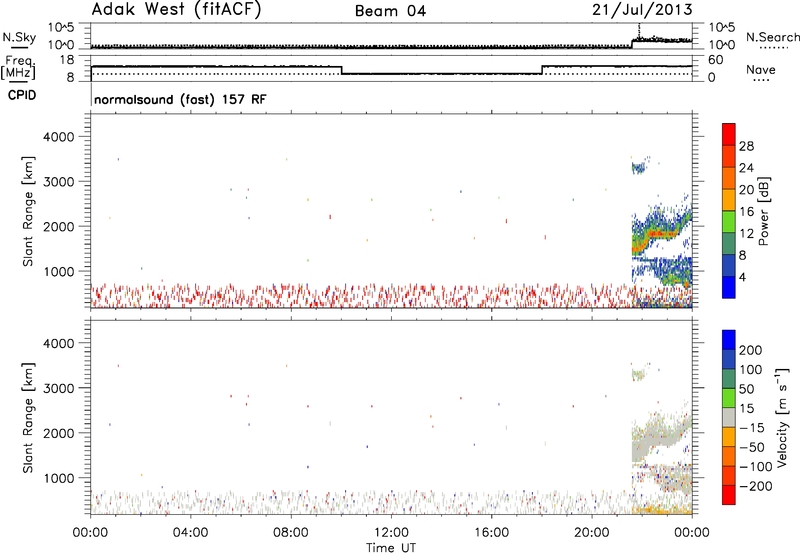Click the 'CPID' label
This screenshot has width=800, height=554.
[x=22, y=95]
